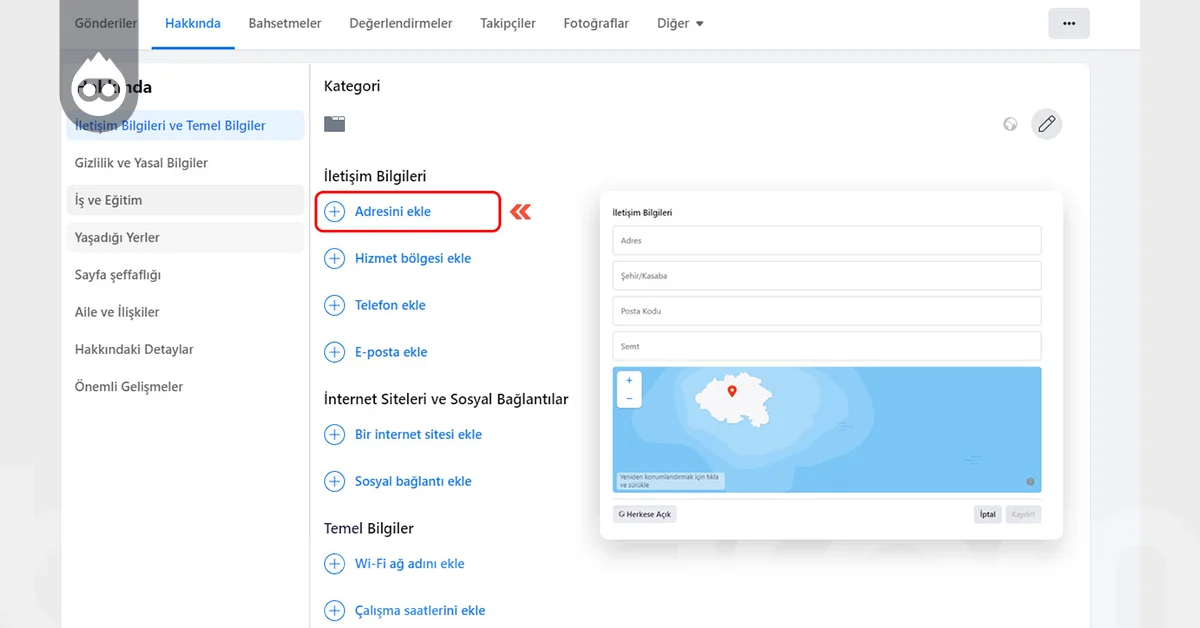Open the three-dot options menu top right
This screenshot has width=1200, height=628.
coord(1069,22)
